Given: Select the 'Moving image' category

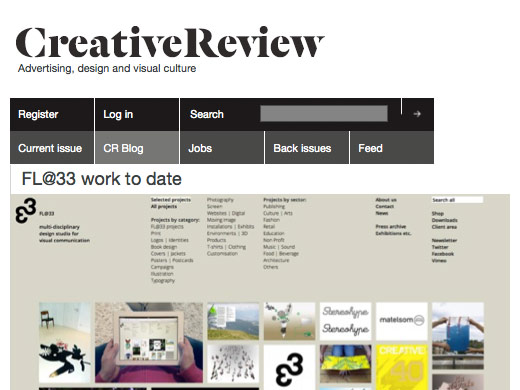Looking at the screenshot, I should [x=221, y=220].
